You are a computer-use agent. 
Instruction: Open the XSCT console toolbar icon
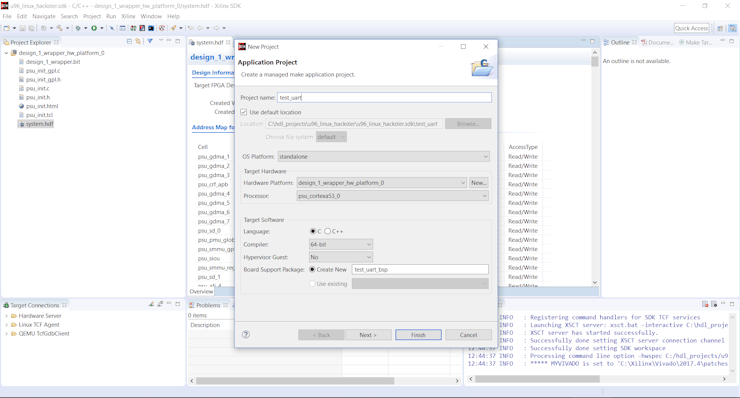tap(151, 28)
